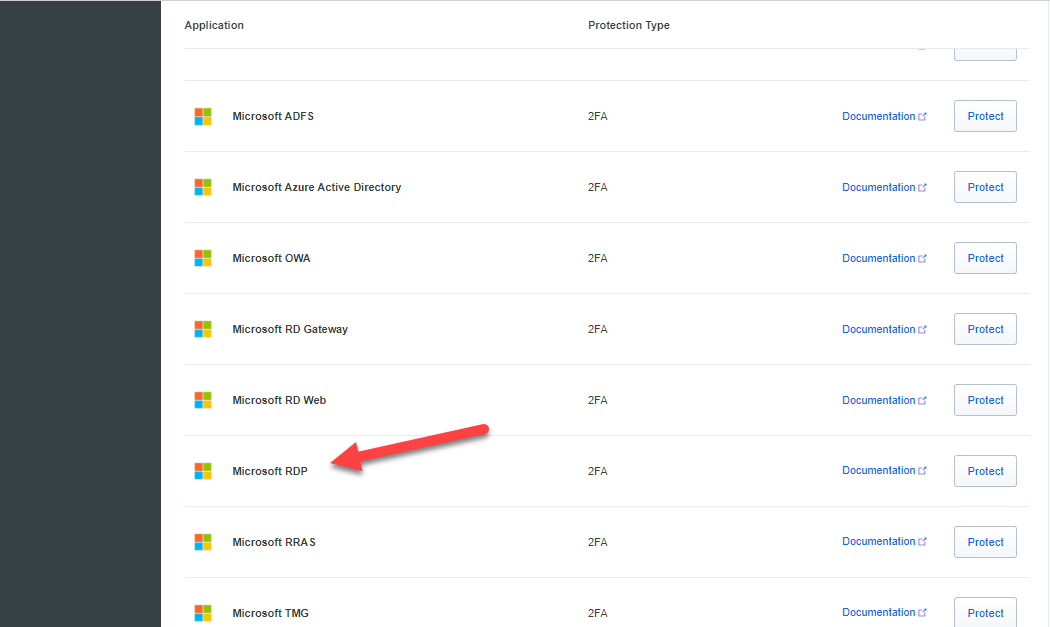Protect the Microsoft RDP application
Viewport: 1050px width, 627px height.
985,472
